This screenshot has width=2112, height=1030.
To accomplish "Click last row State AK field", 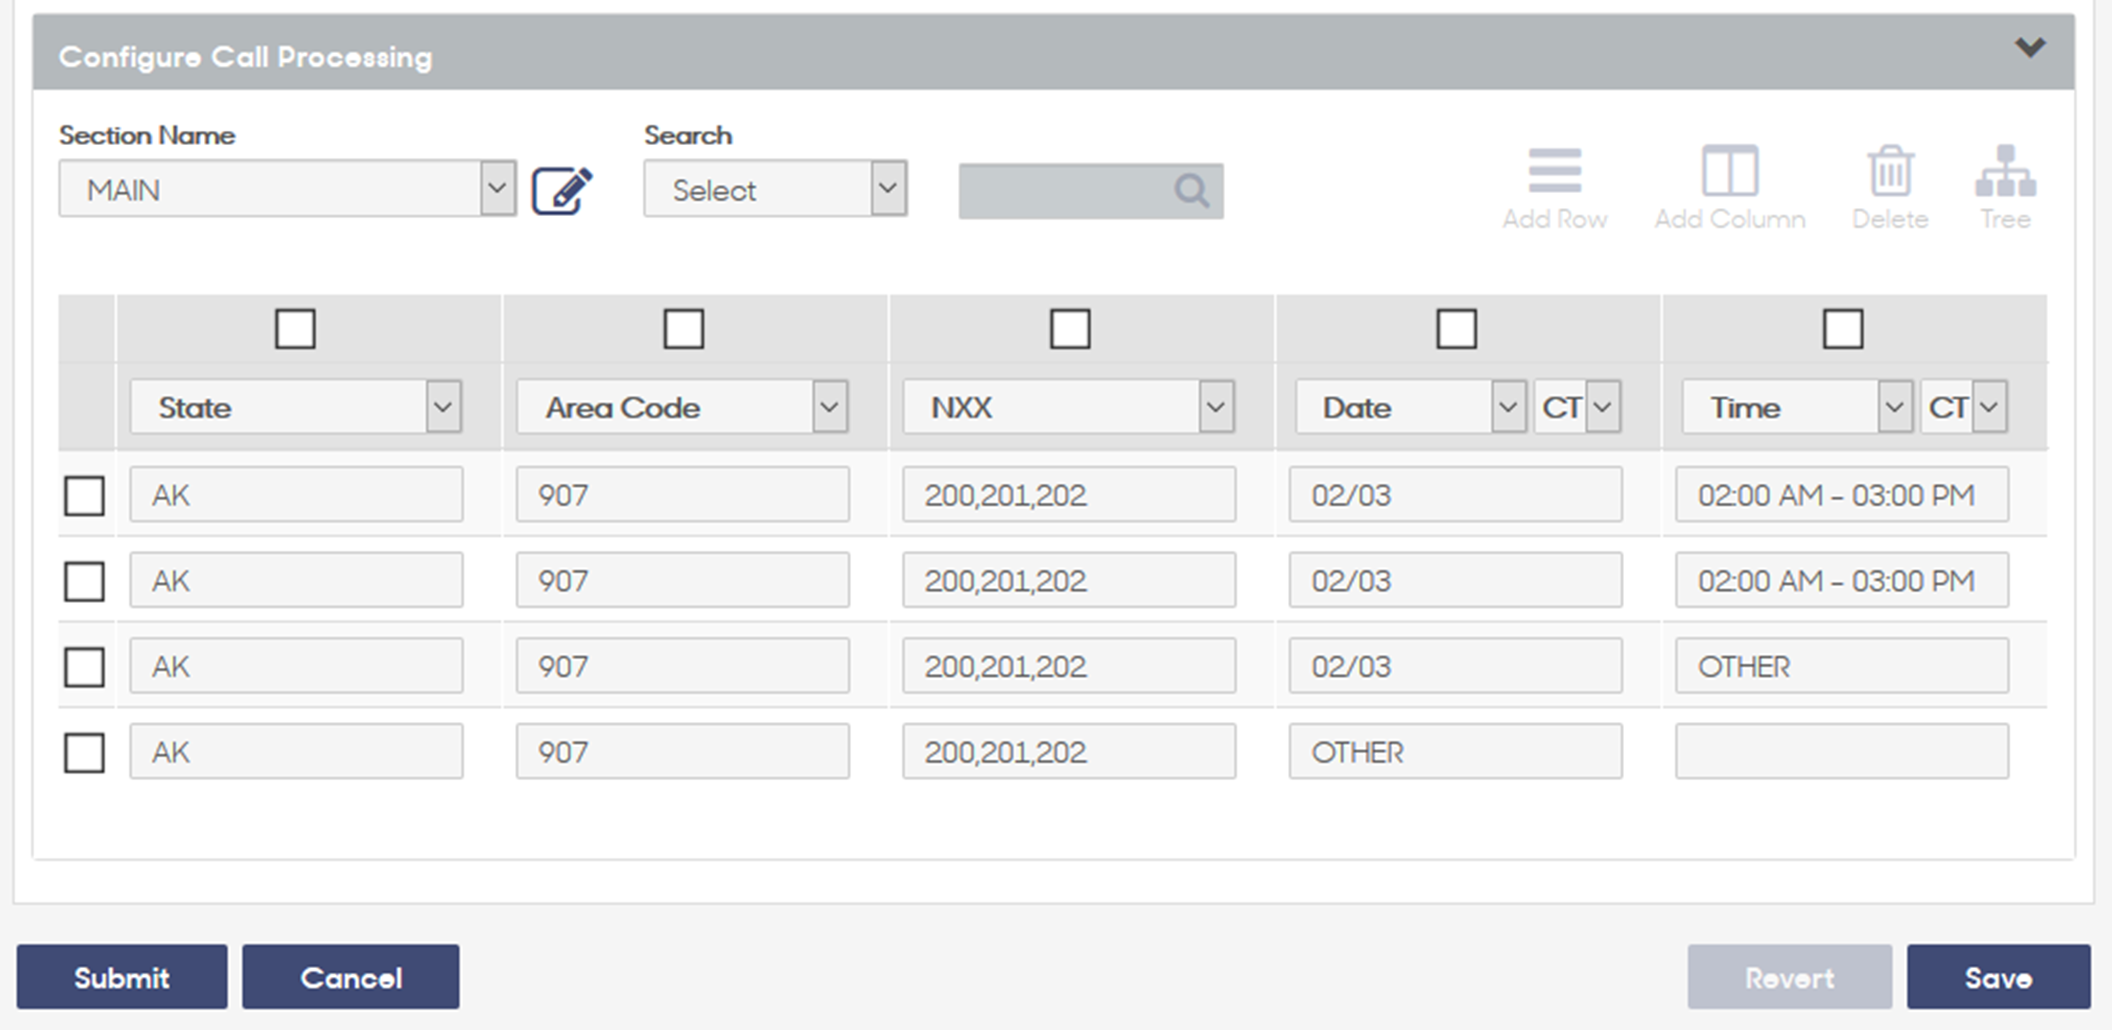I will (x=296, y=752).
